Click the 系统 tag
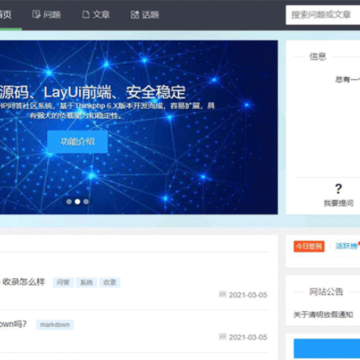This screenshot has width=360, height=360. tap(86, 282)
